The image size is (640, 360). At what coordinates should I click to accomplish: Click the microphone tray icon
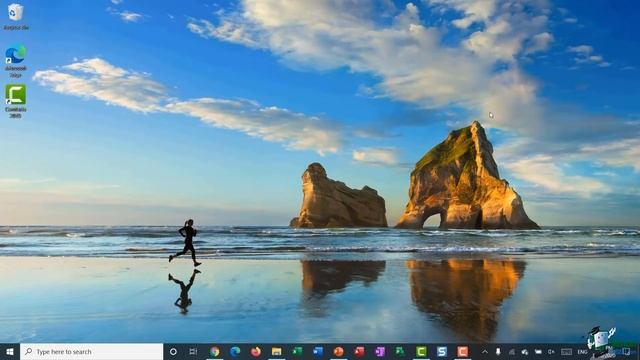(x=498, y=351)
